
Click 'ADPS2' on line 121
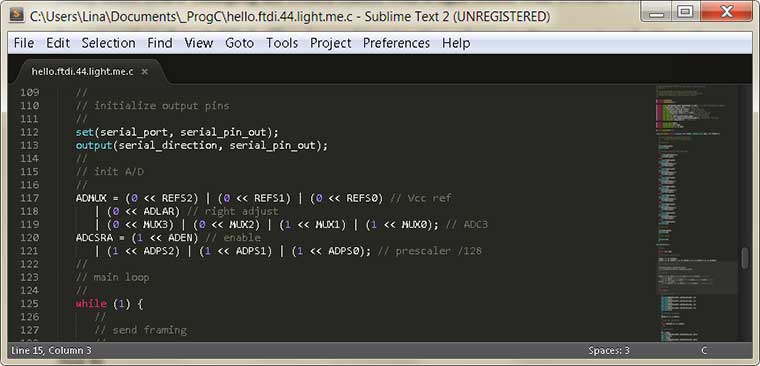pos(158,251)
